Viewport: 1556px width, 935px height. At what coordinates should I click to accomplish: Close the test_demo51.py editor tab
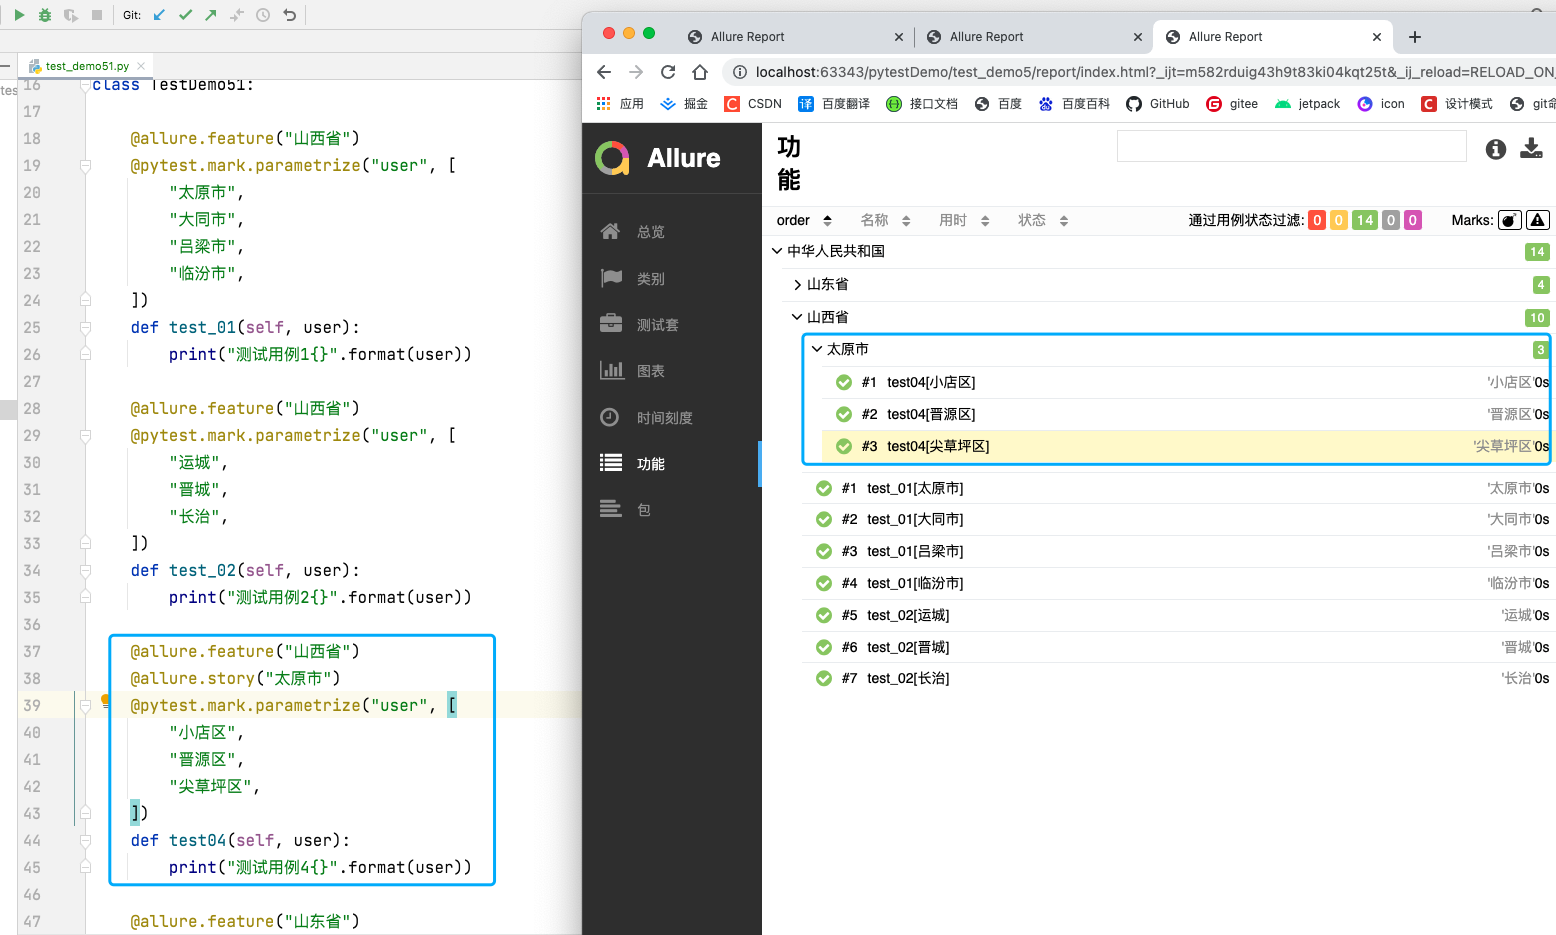coord(141,66)
